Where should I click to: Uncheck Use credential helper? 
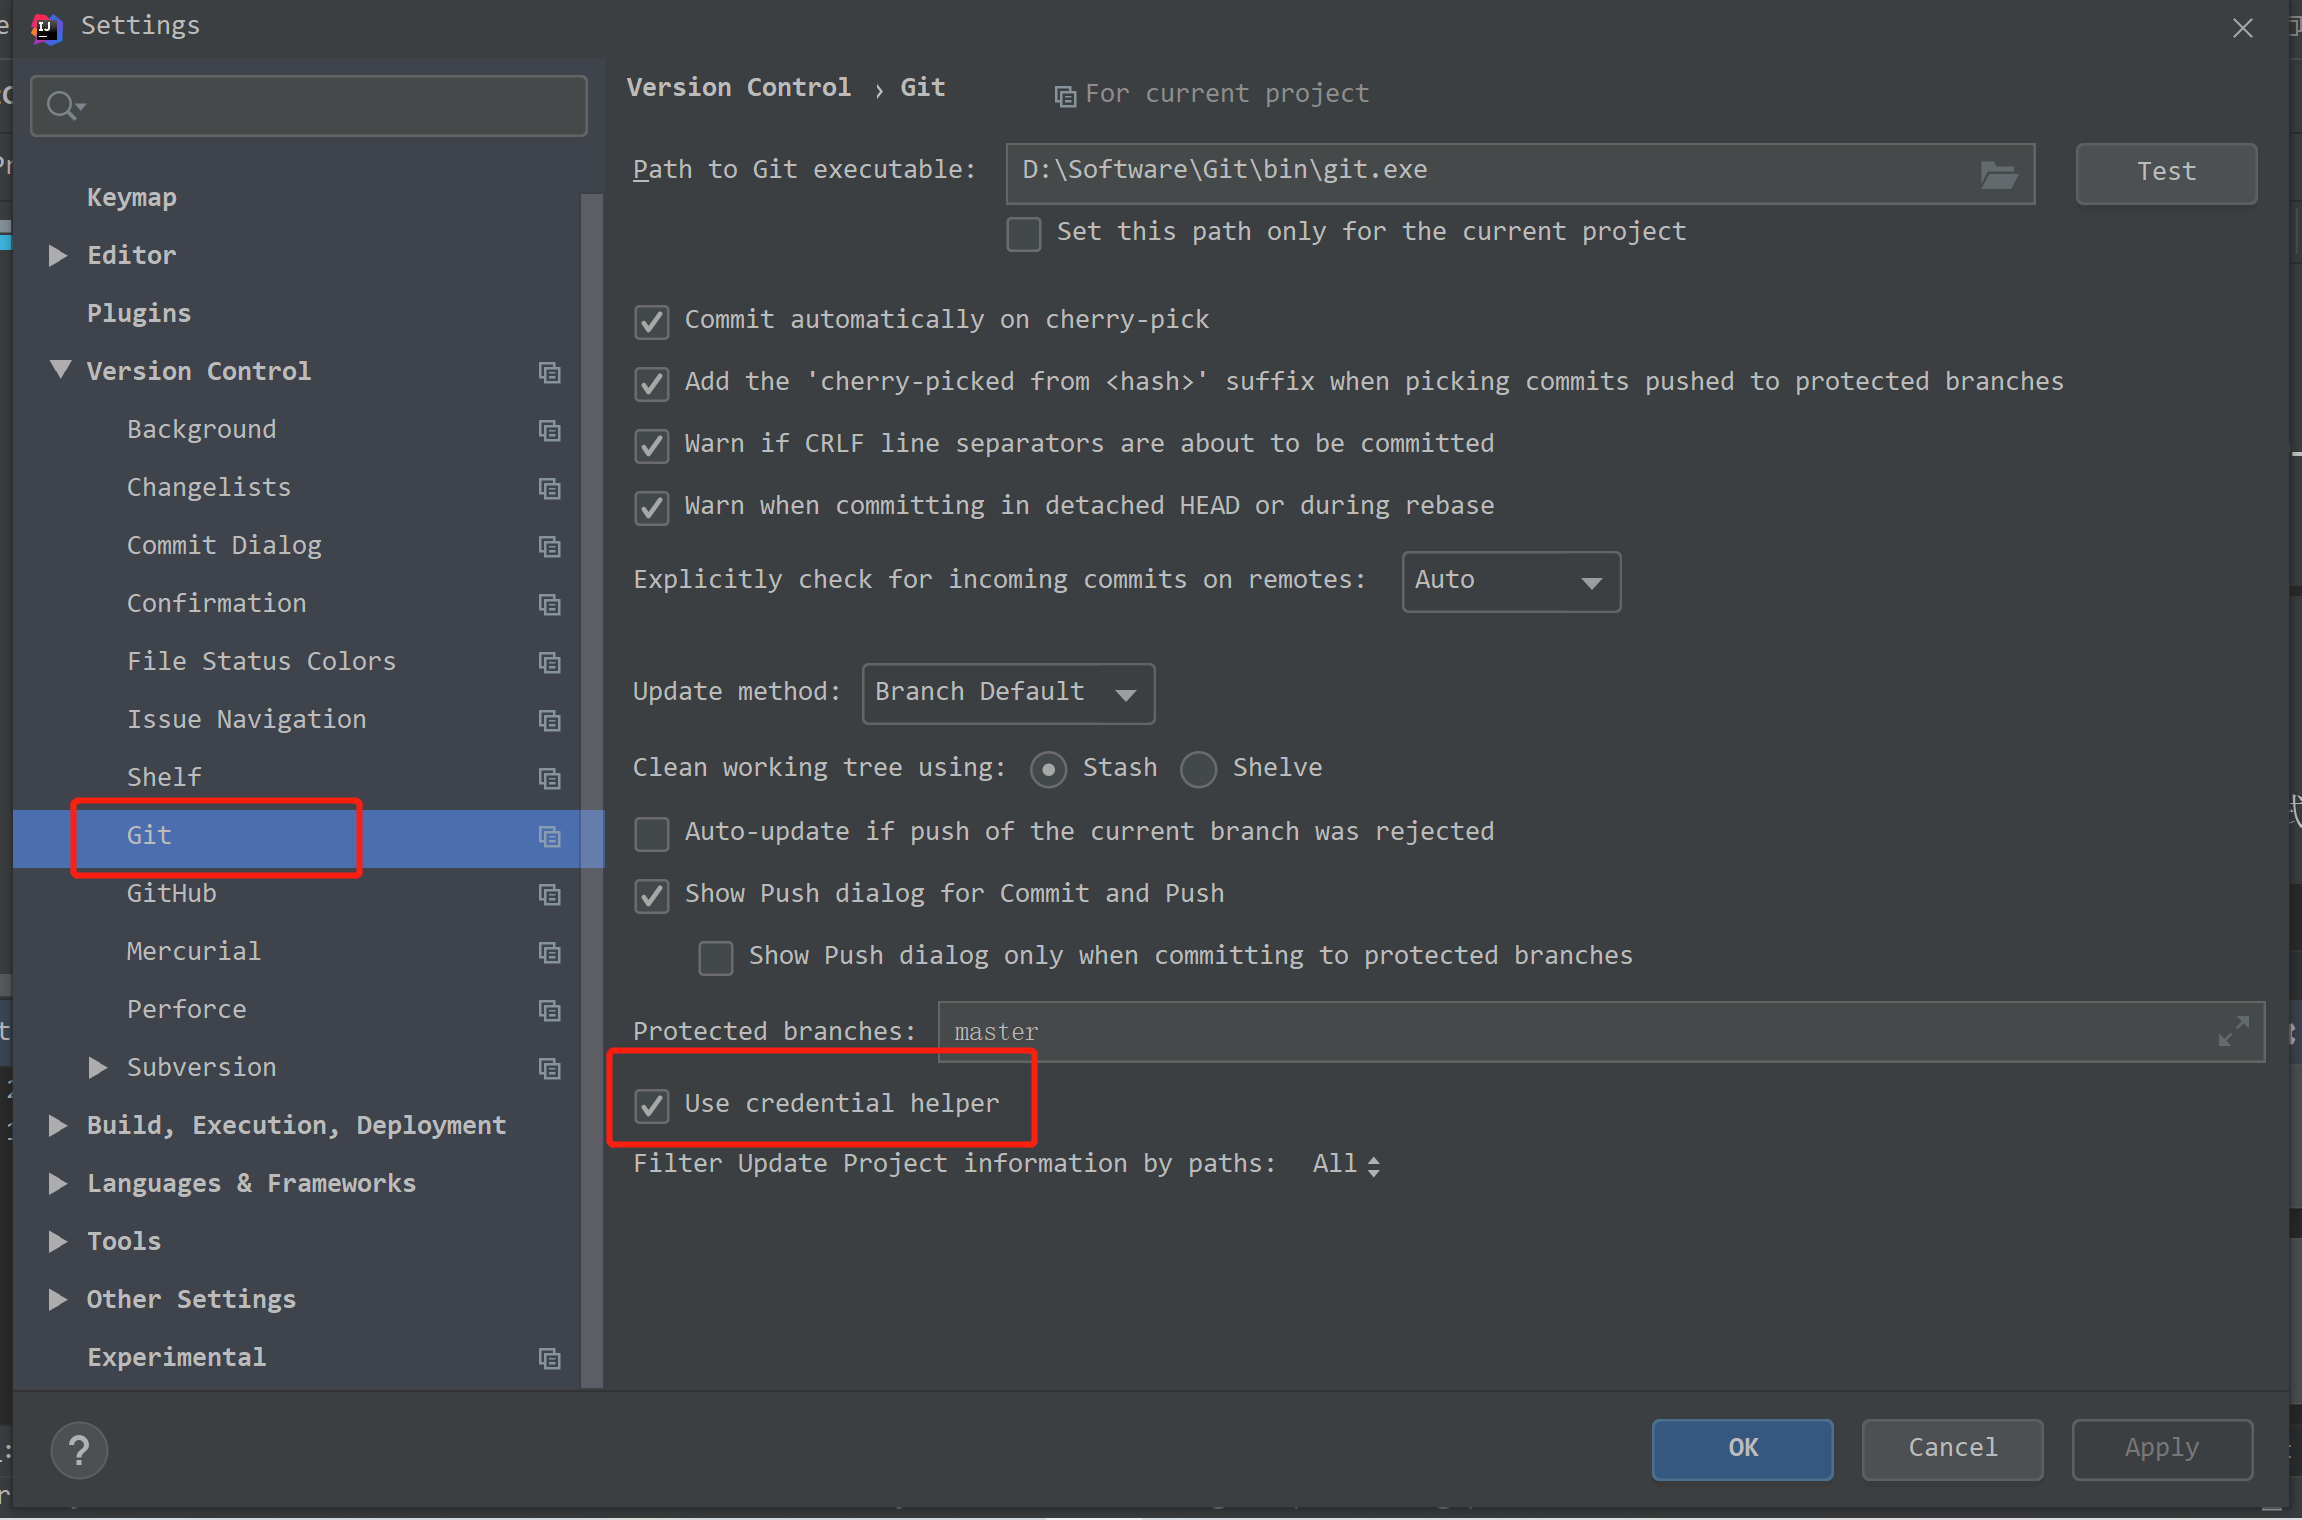click(651, 1106)
